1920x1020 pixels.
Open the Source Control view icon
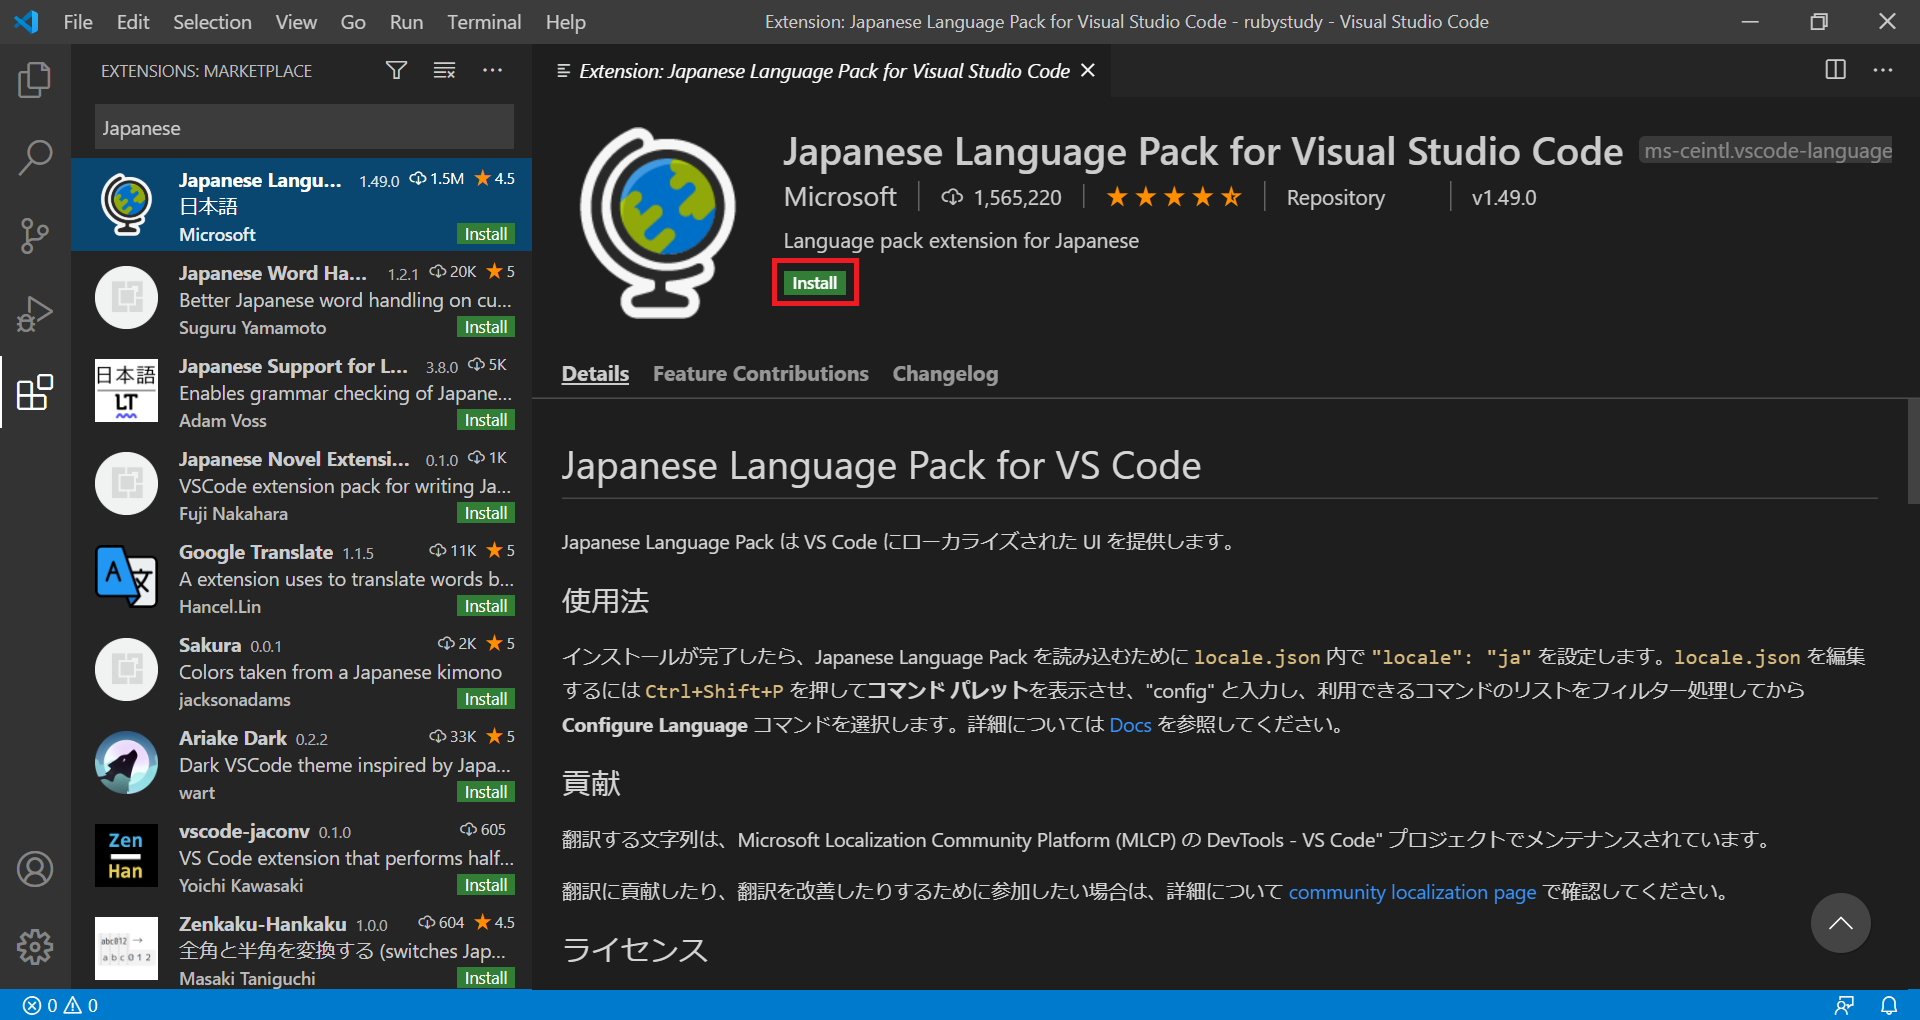35,236
